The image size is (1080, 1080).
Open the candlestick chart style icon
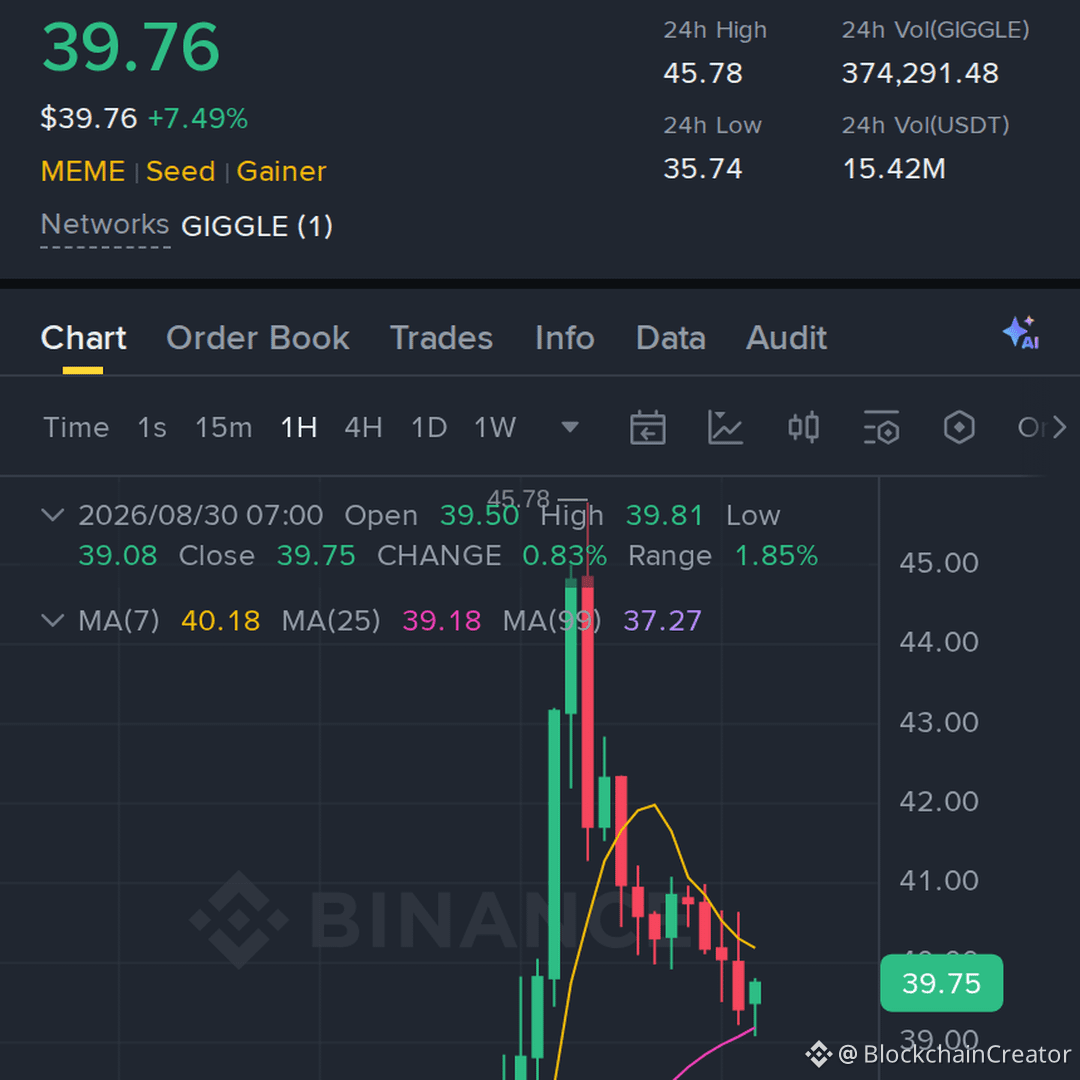click(x=803, y=428)
